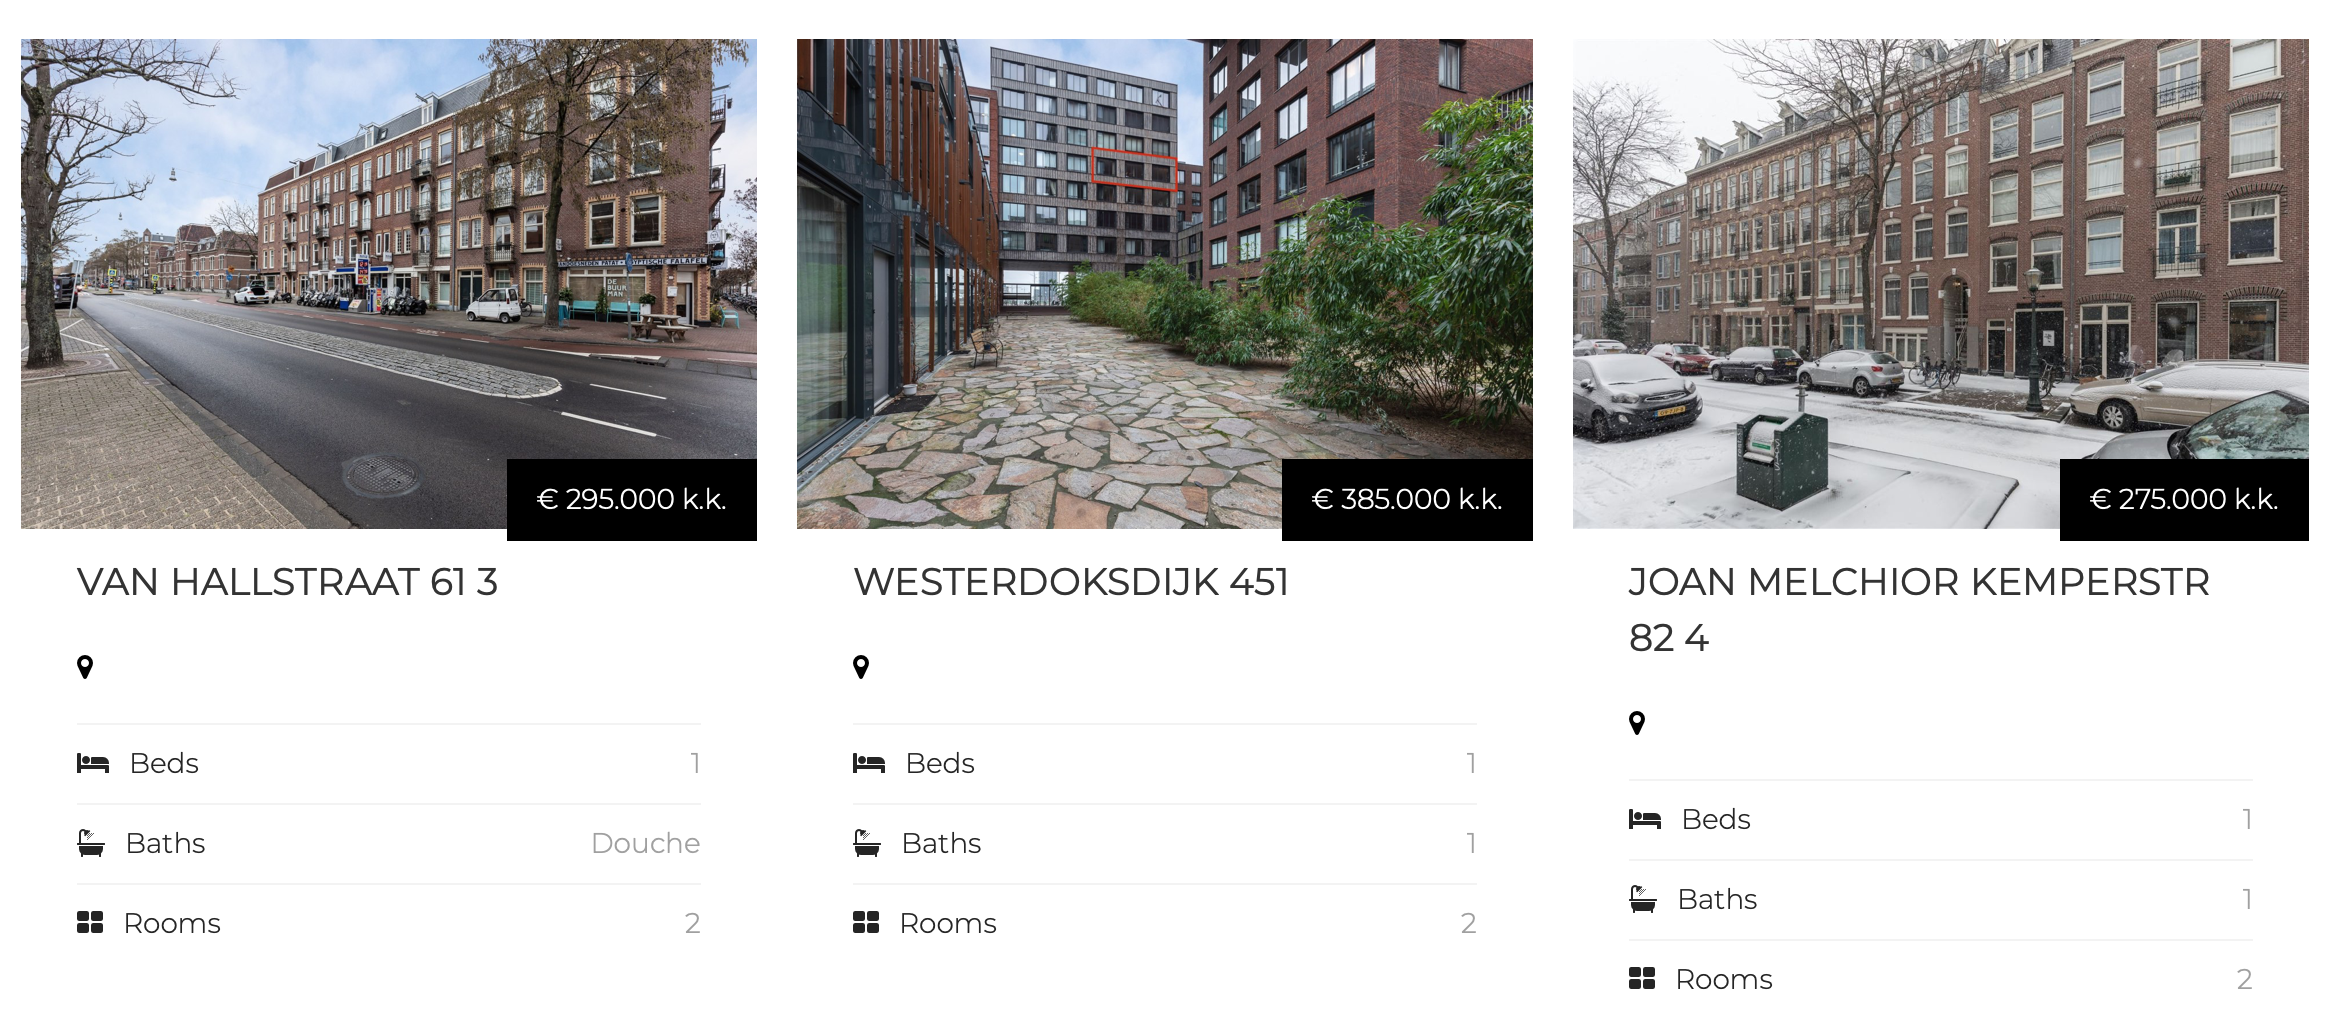This screenshot has width=2346, height=1010.
Task: Click the € 275.000 k.k. price tag
Action: click(x=2184, y=499)
